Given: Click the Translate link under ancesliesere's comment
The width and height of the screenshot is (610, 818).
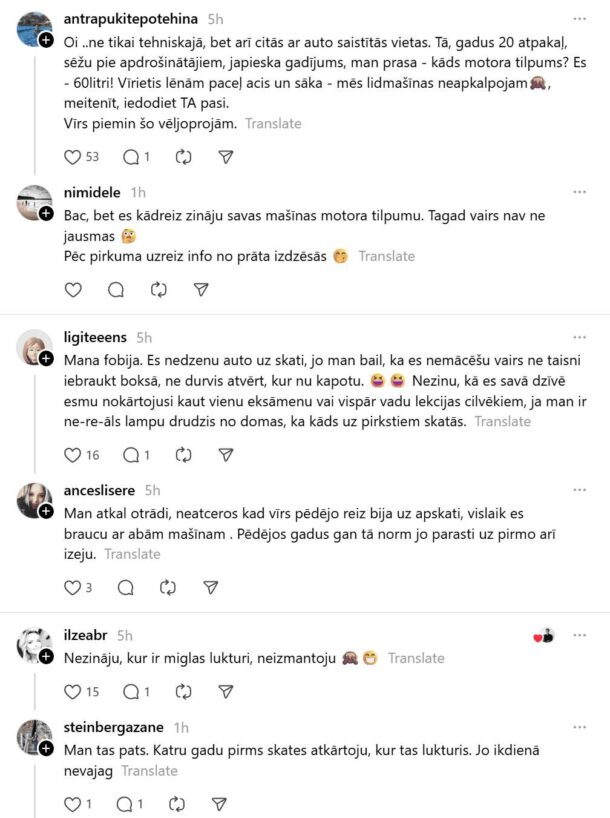Looking at the screenshot, I should pos(133,554).
